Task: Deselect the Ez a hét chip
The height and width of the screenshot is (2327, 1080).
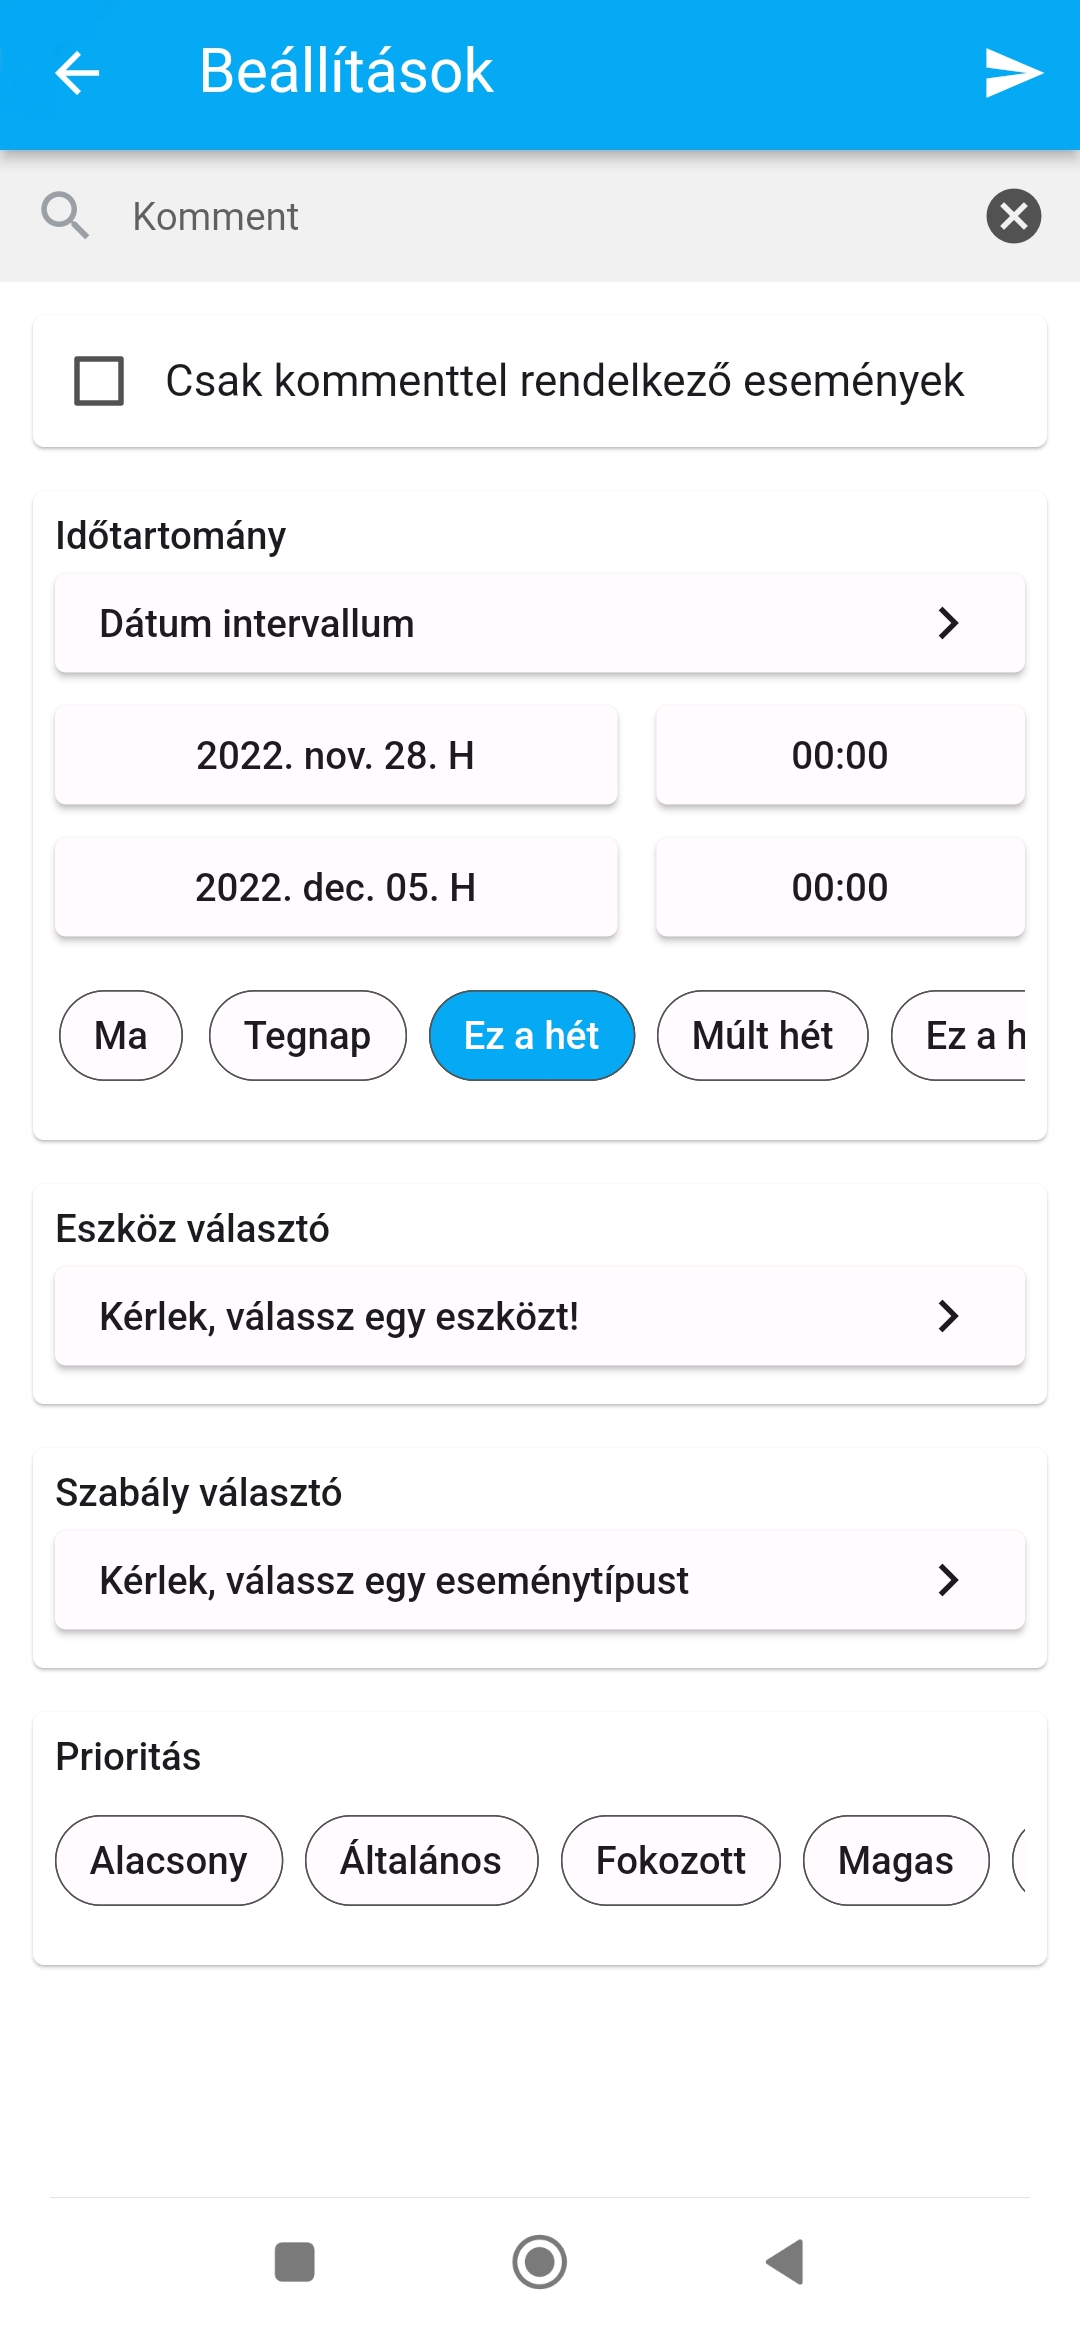Action: tap(531, 1036)
